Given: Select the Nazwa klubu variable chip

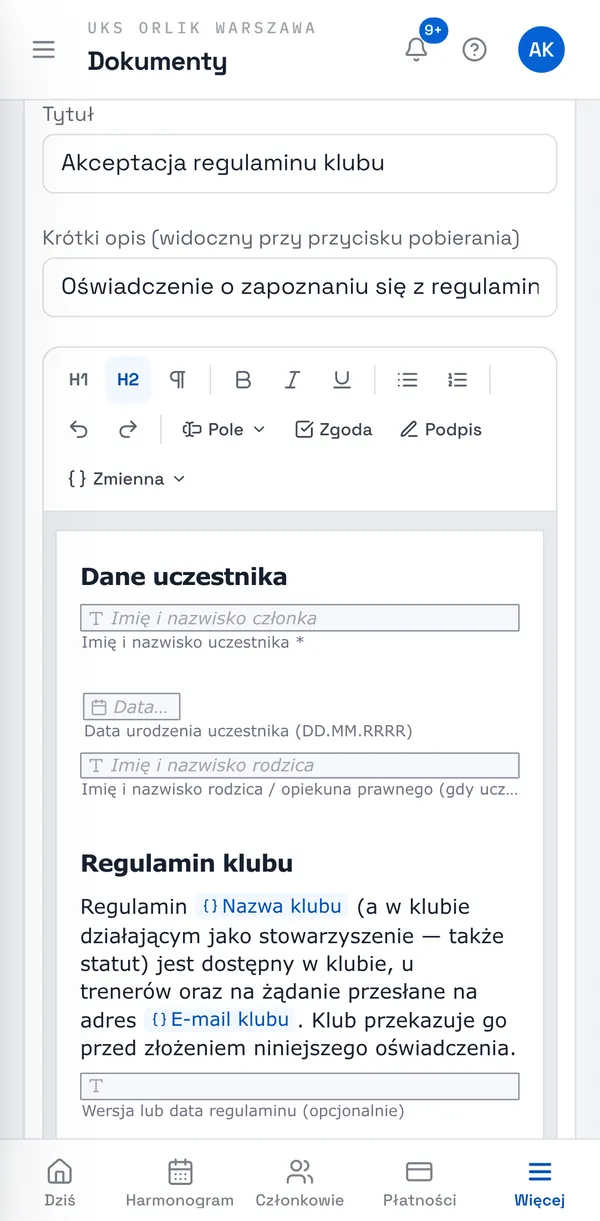Looking at the screenshot, I should point(272,906).
